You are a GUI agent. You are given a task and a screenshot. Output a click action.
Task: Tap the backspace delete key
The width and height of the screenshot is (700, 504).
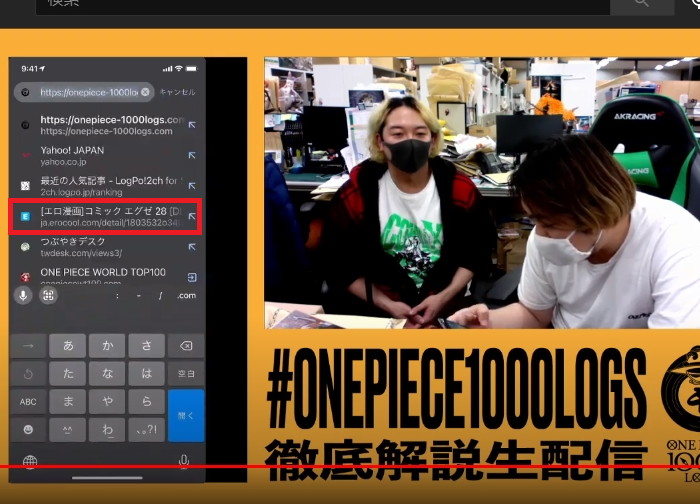click(x=186, y=346)
